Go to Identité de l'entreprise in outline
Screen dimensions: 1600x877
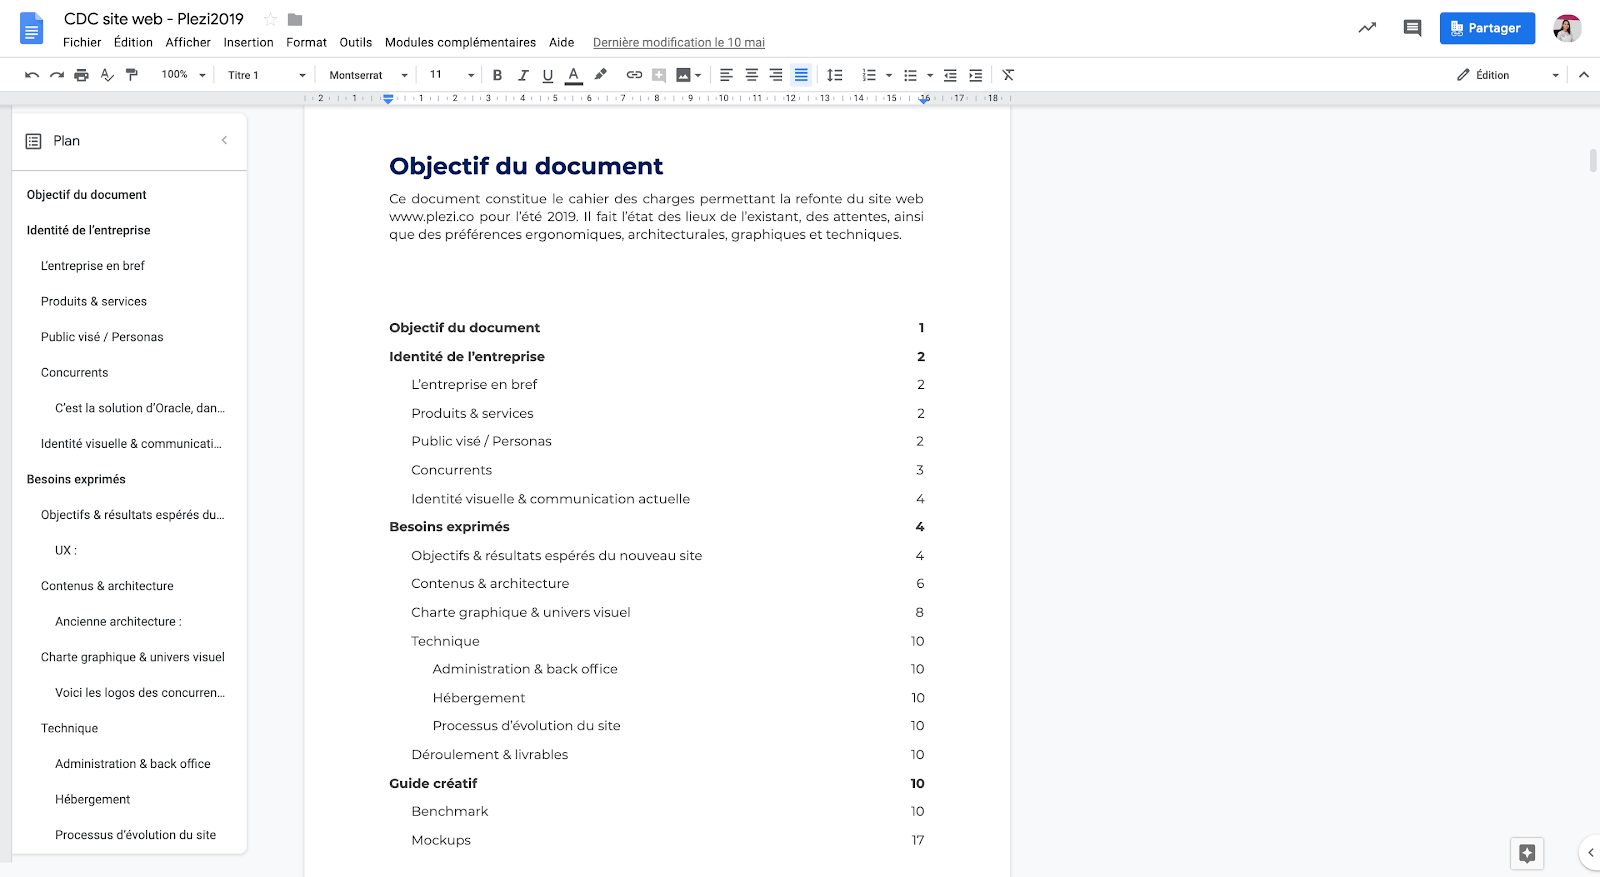pyautogui.click(x=89, y=230)
